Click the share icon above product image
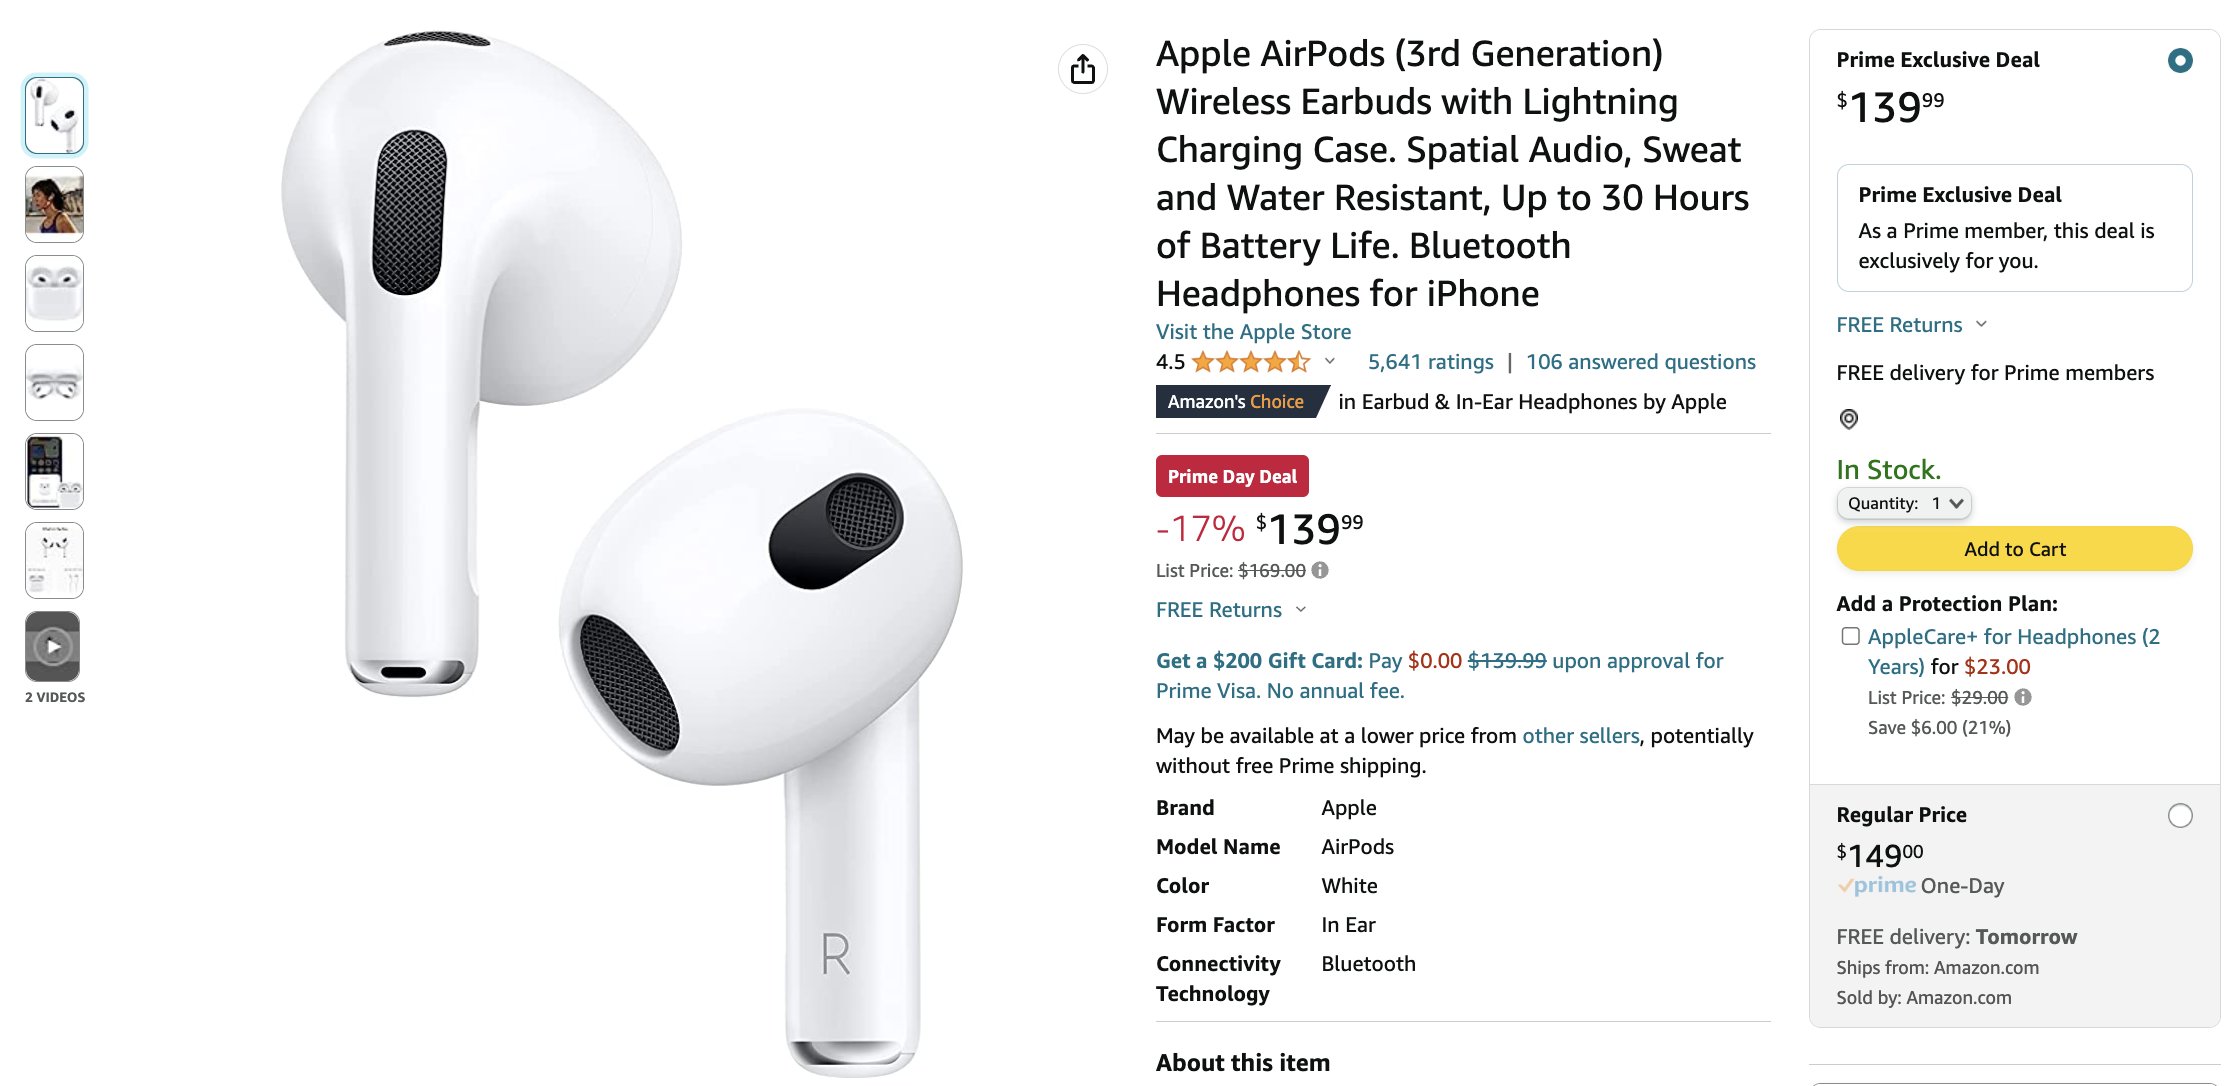This screenshot has height=1086, width=2236. pos(1082,70)
